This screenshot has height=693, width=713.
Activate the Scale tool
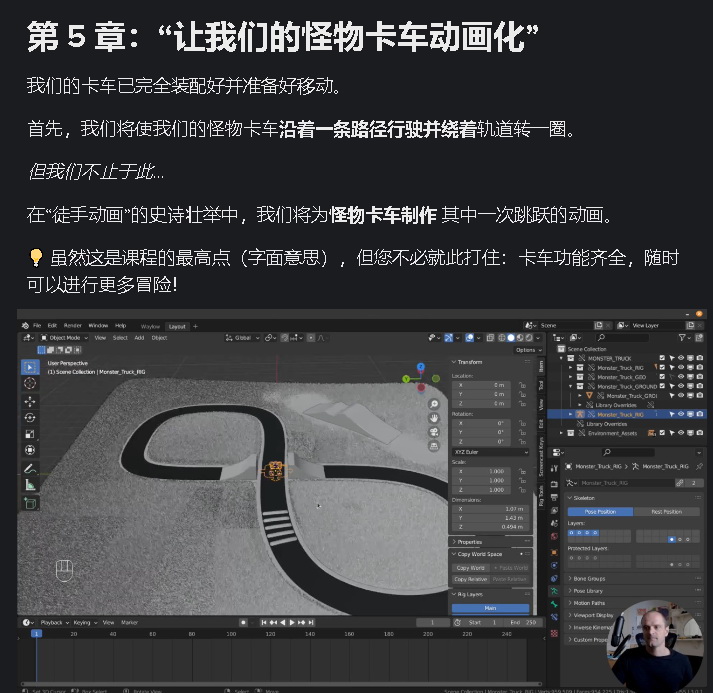click(x=30, y=434)
